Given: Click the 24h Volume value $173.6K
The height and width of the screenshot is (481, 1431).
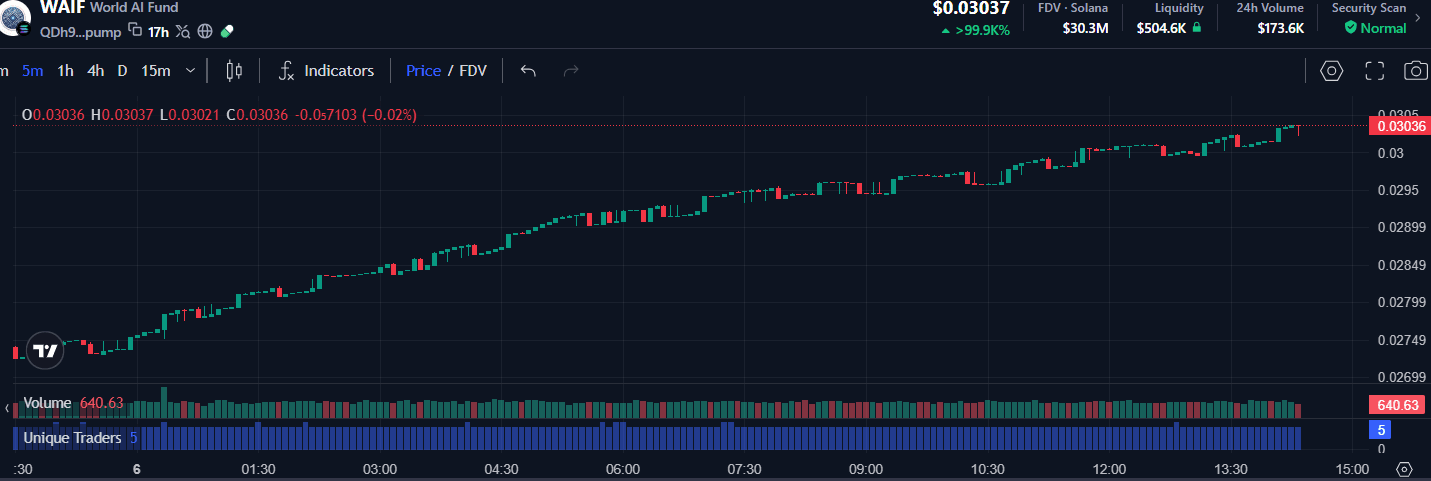Looking at the screenshot, I should pos(1280,28).
